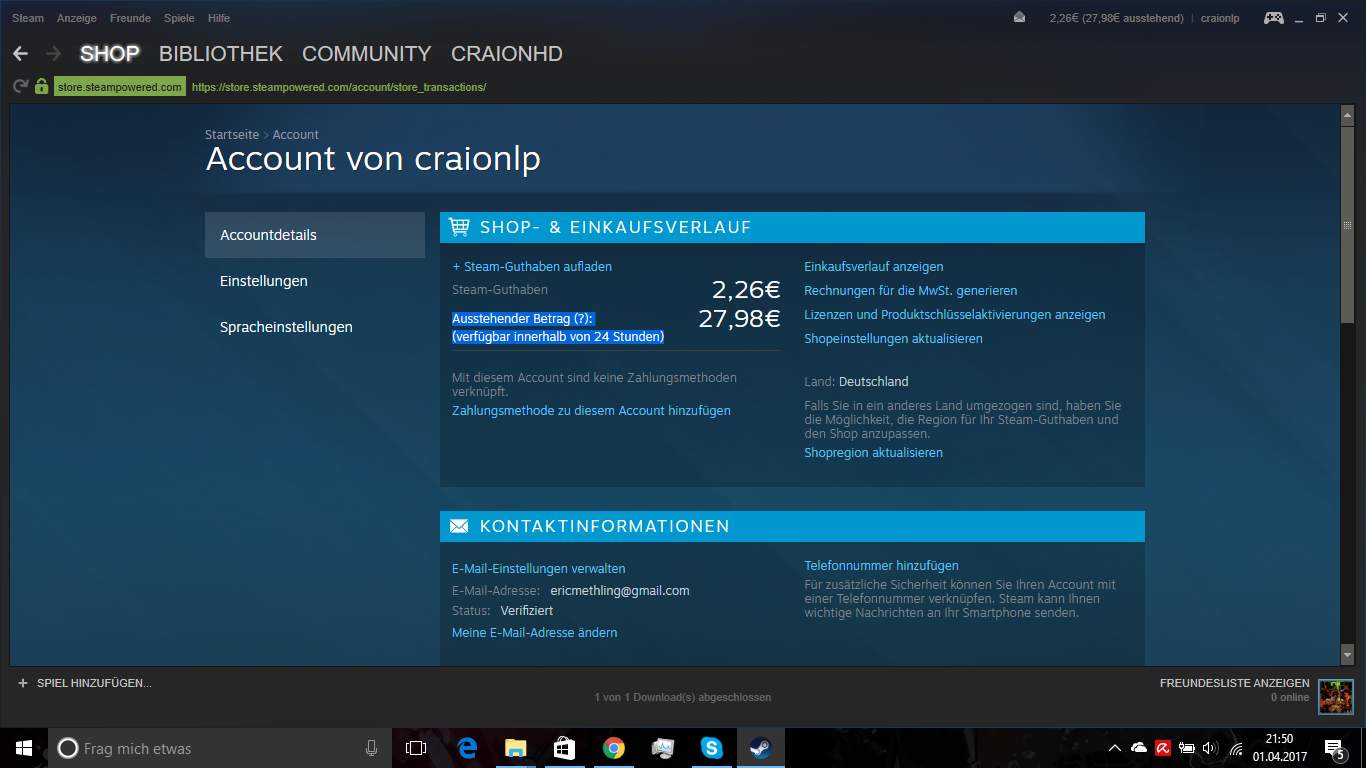Click Telefonnummer hinzufügen link
The image size is (1366, 768).
[881, 565]
